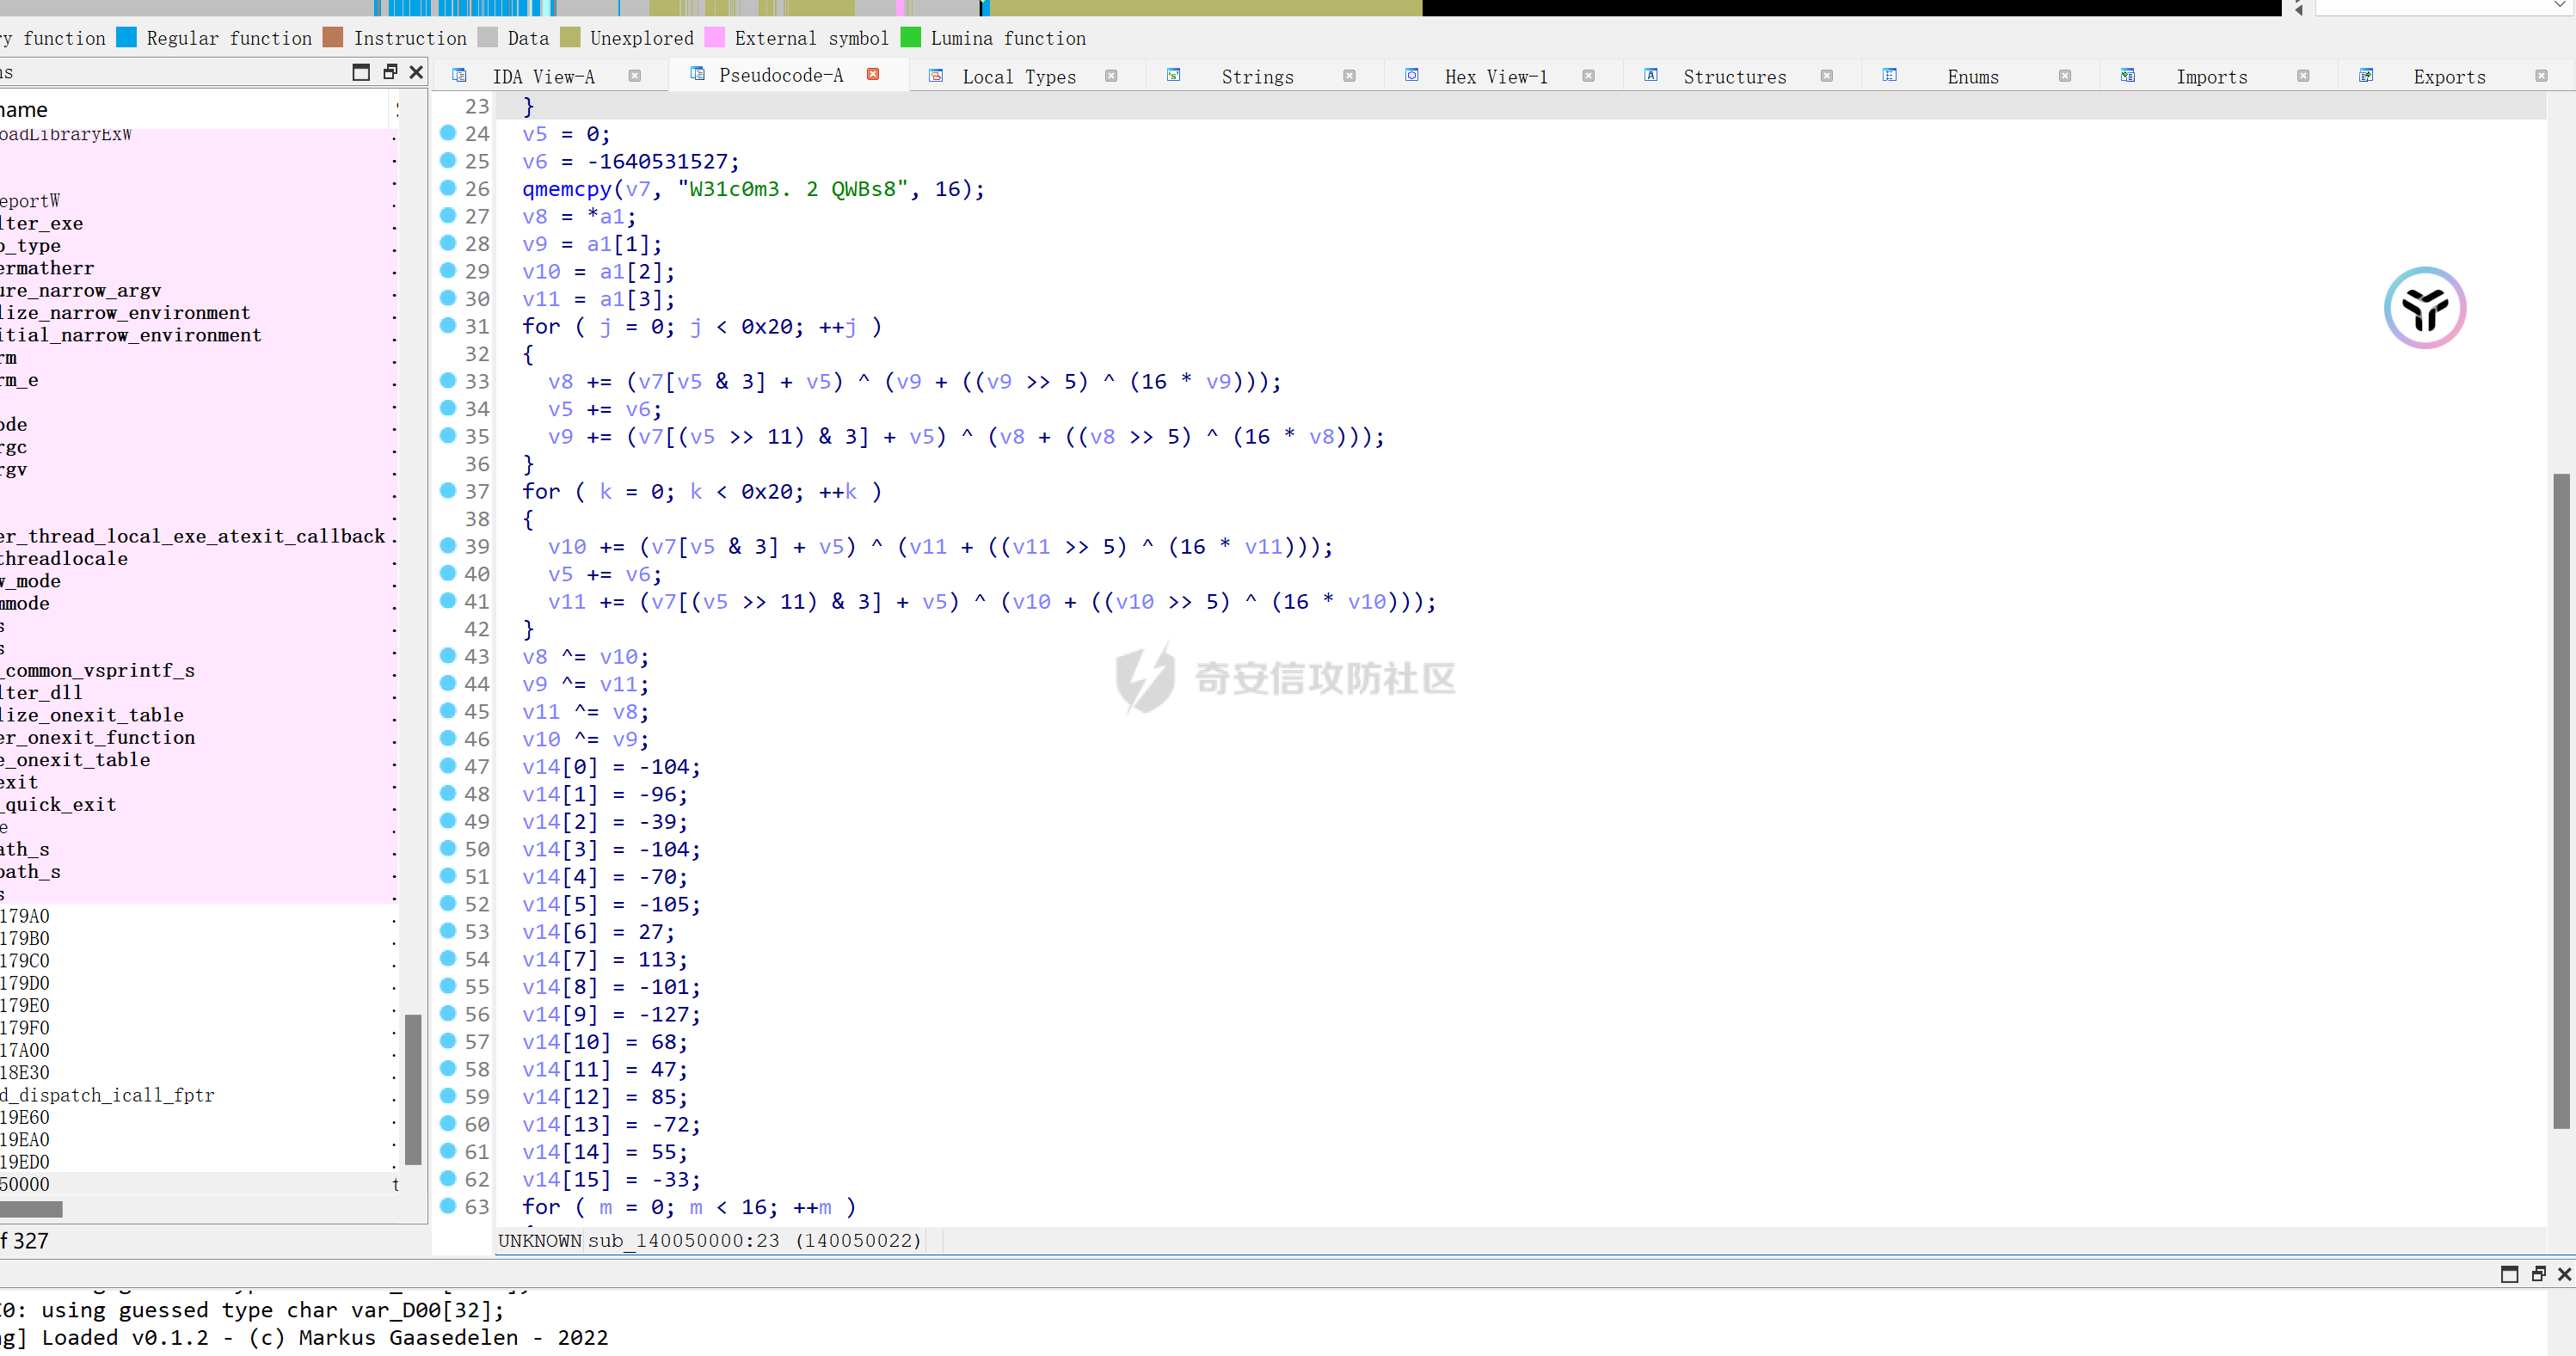Switch to the Pseudocode-A tab
Viewport: 2576px width, 1356px height.
tap(780, 76)
